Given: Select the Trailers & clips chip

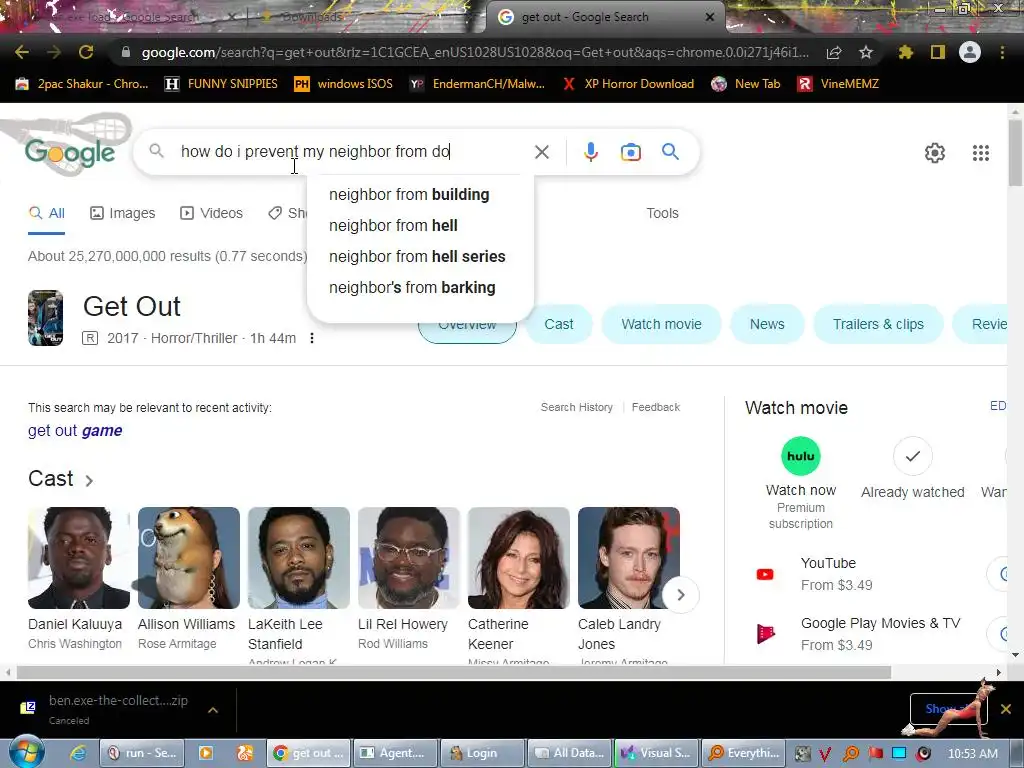Looking at the screenshot, I should point(878,324).
